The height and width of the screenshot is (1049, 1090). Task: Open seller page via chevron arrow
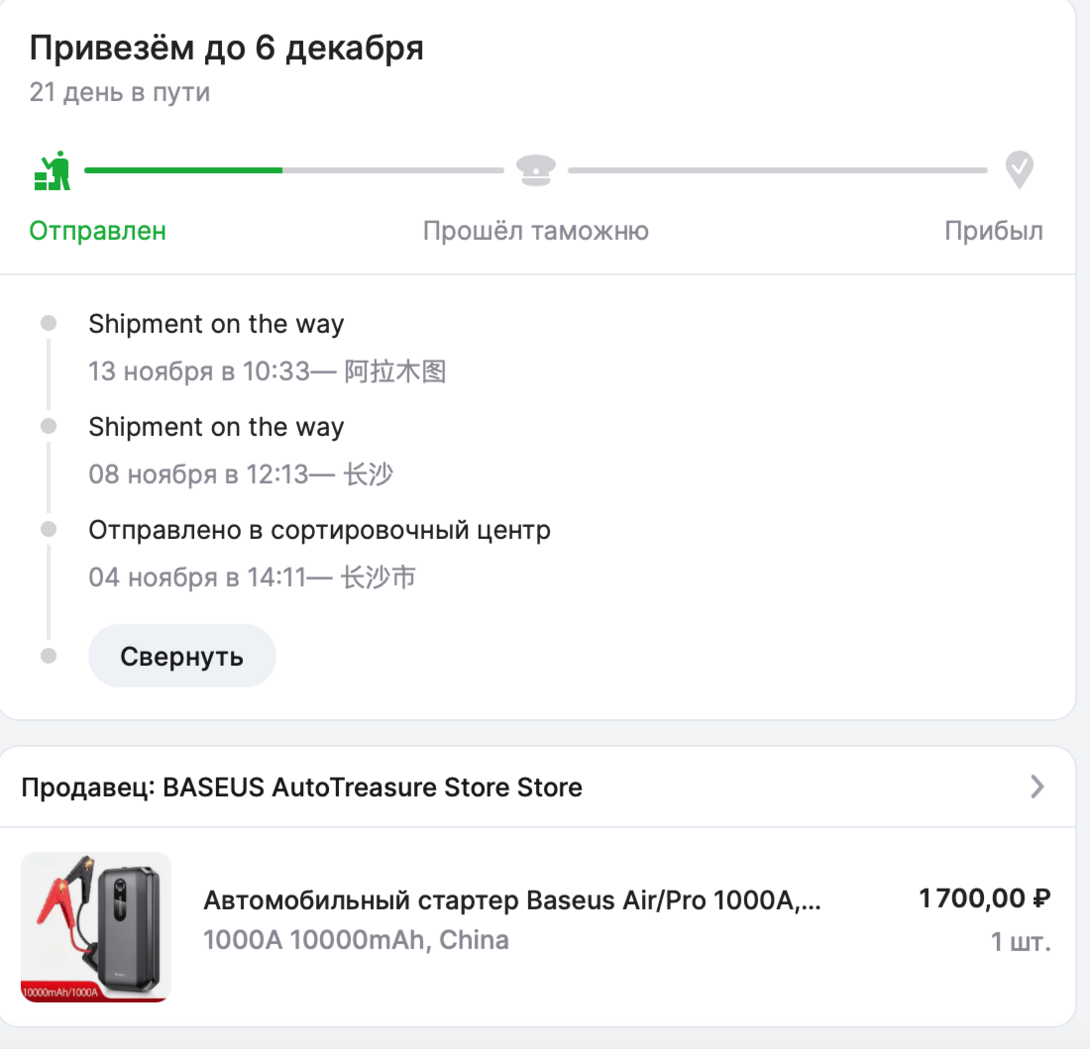[1037, 787]
